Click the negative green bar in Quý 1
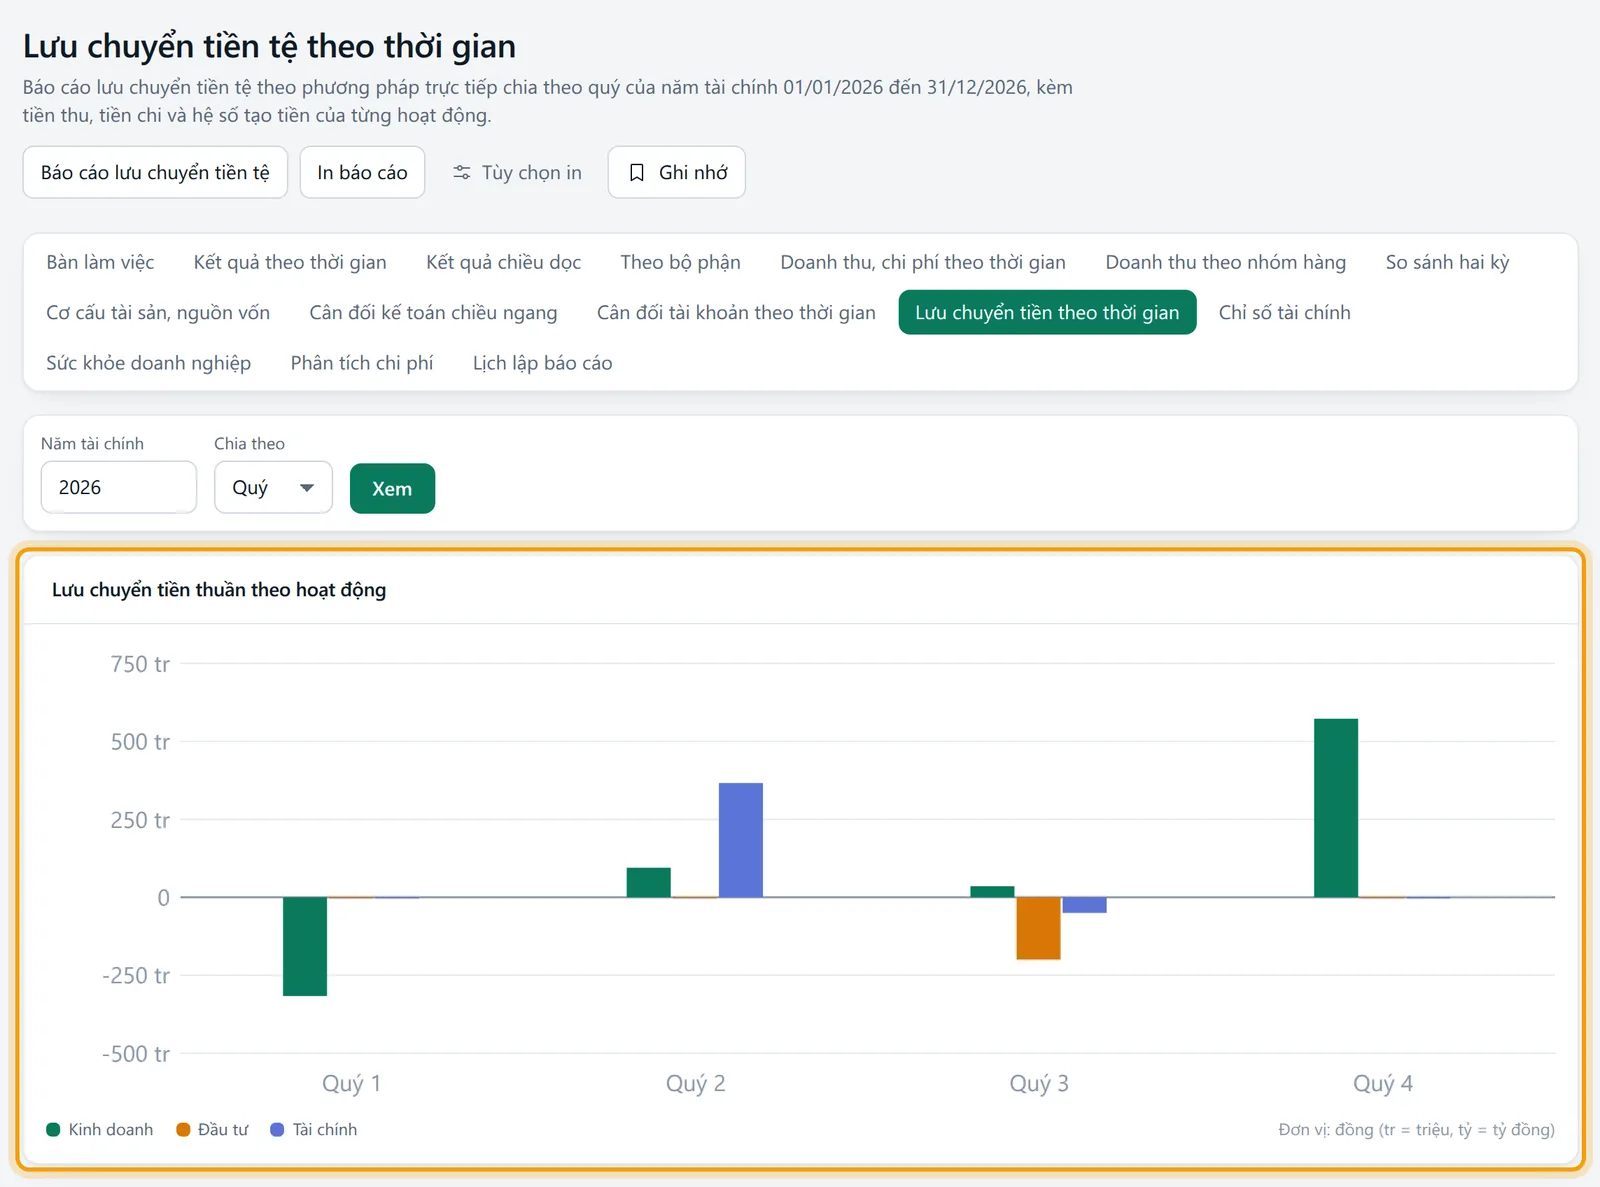 [305, 946]
